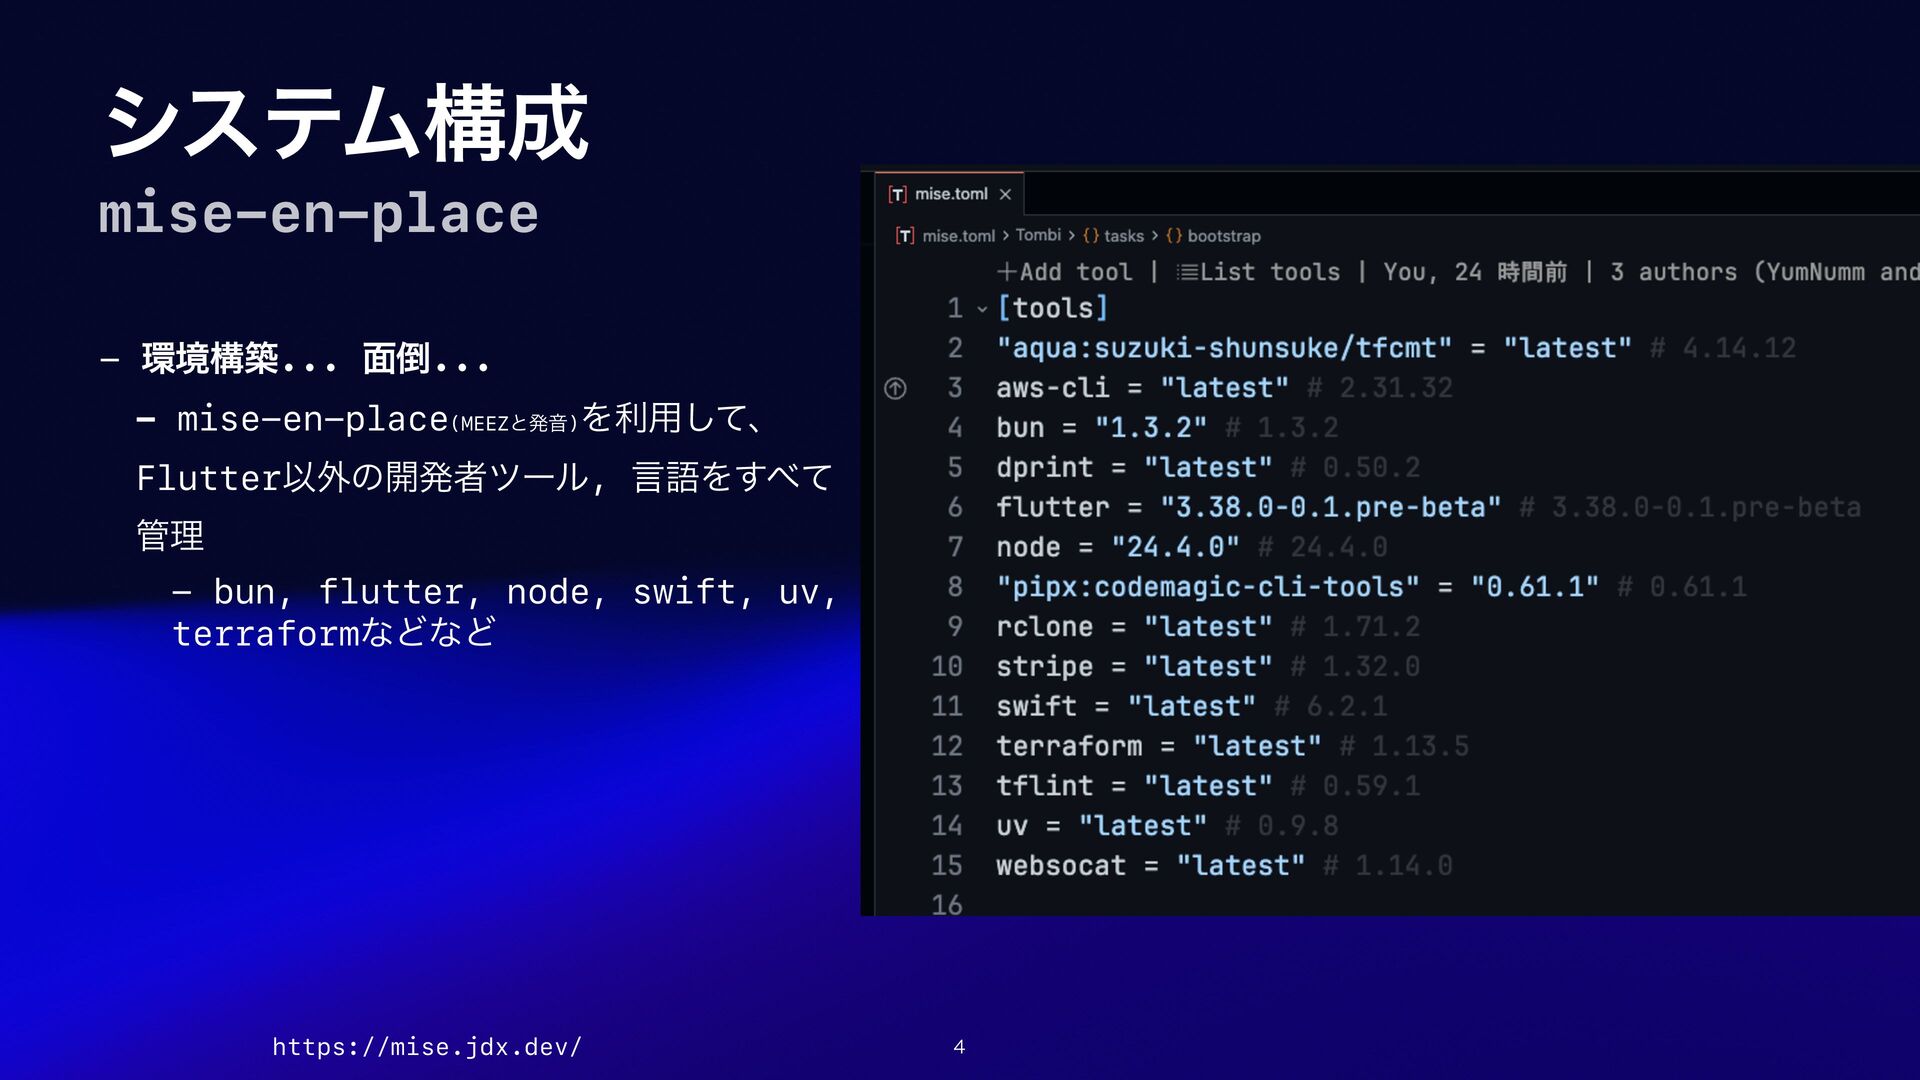
Task: Click line number 7 in the gutter
Action: tap(955, 547)
